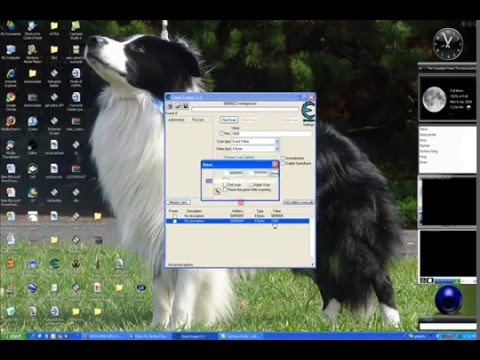Launch Mozilla Firefox from the desktop

(11, 123)
